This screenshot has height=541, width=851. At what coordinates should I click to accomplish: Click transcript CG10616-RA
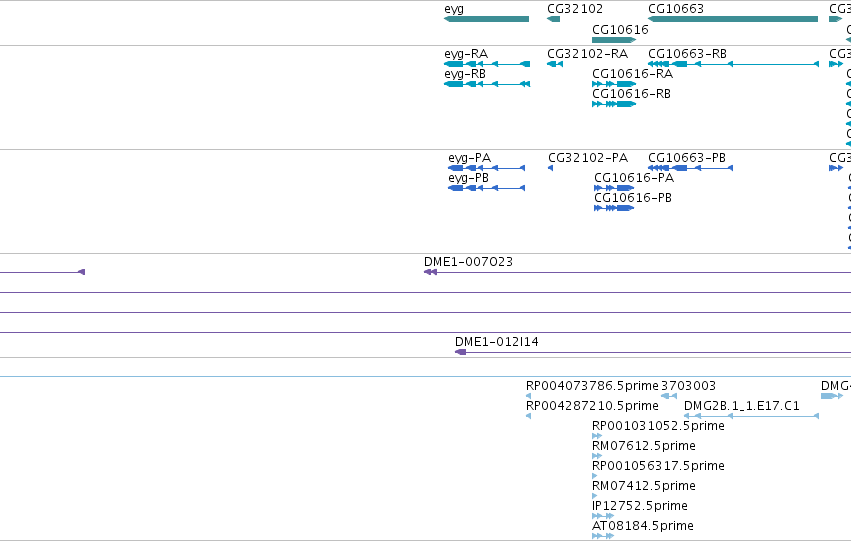[x=614, y=84]
